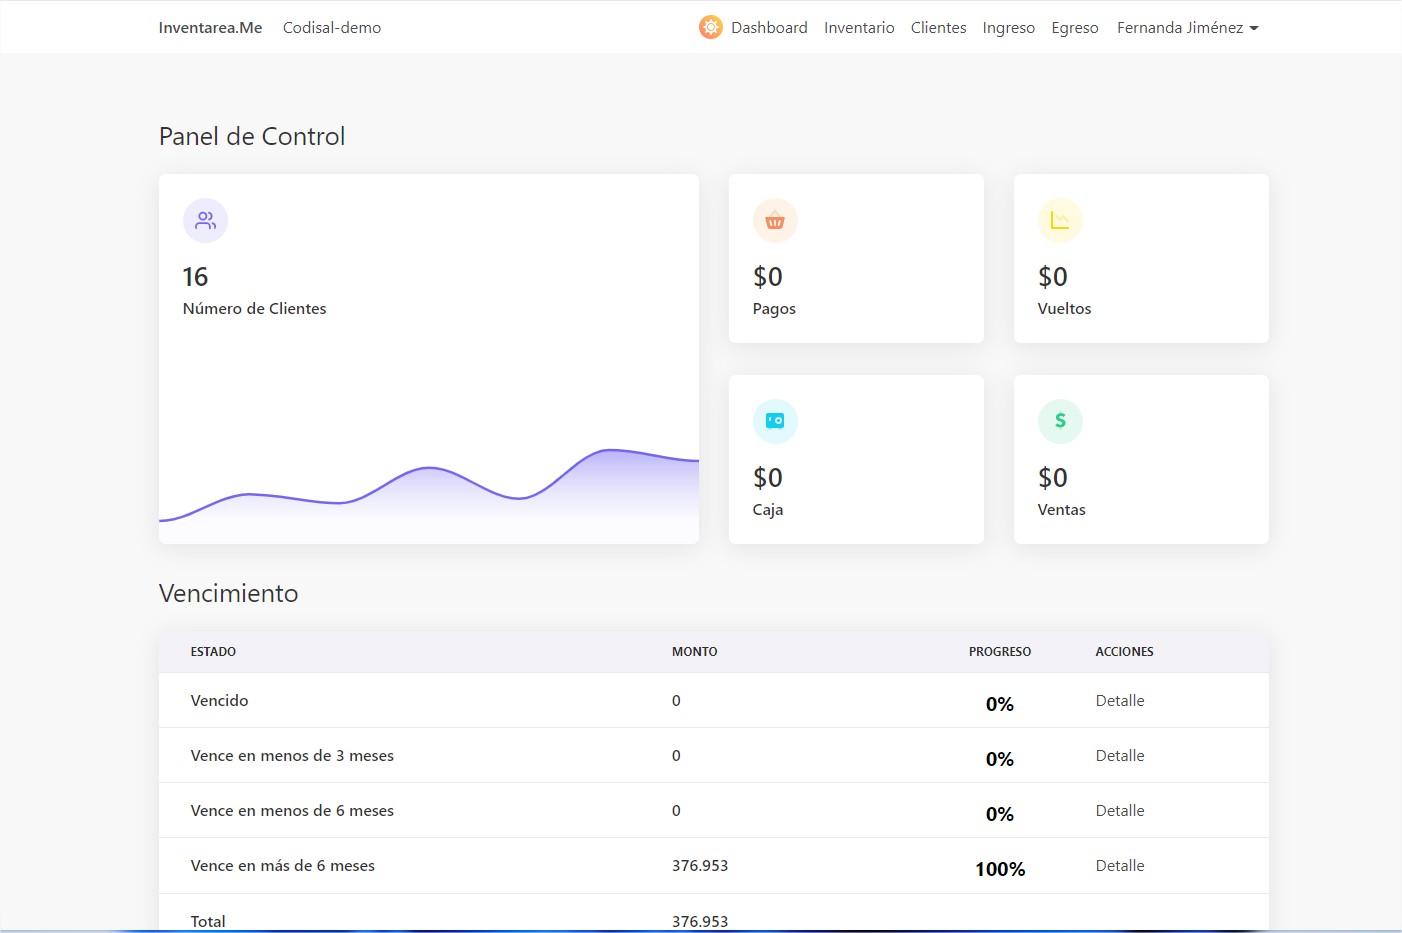1402x933 pixels.
Task: Click the Egreso nav option
Action: point(1075,27)
